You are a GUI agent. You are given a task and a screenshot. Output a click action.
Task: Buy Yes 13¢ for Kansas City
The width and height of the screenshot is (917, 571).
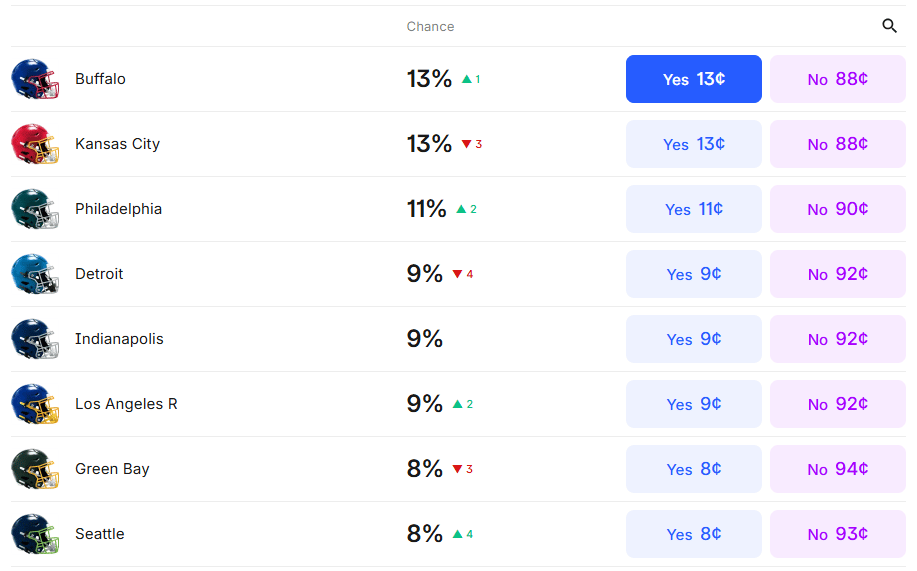693,144
